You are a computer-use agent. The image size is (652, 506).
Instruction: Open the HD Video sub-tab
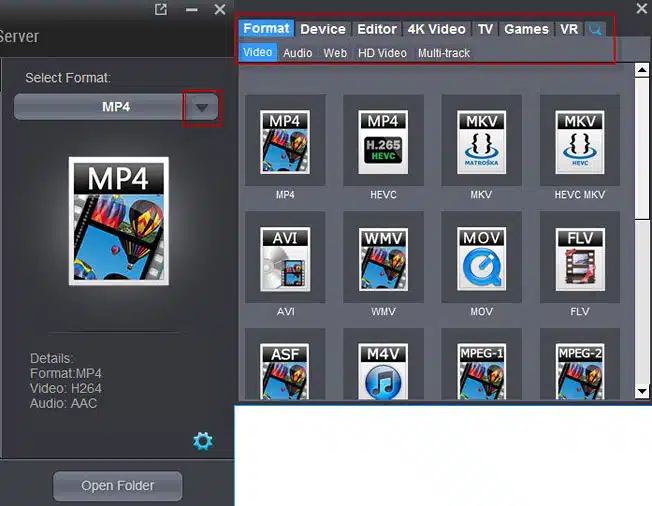click(x=382, y=53)
